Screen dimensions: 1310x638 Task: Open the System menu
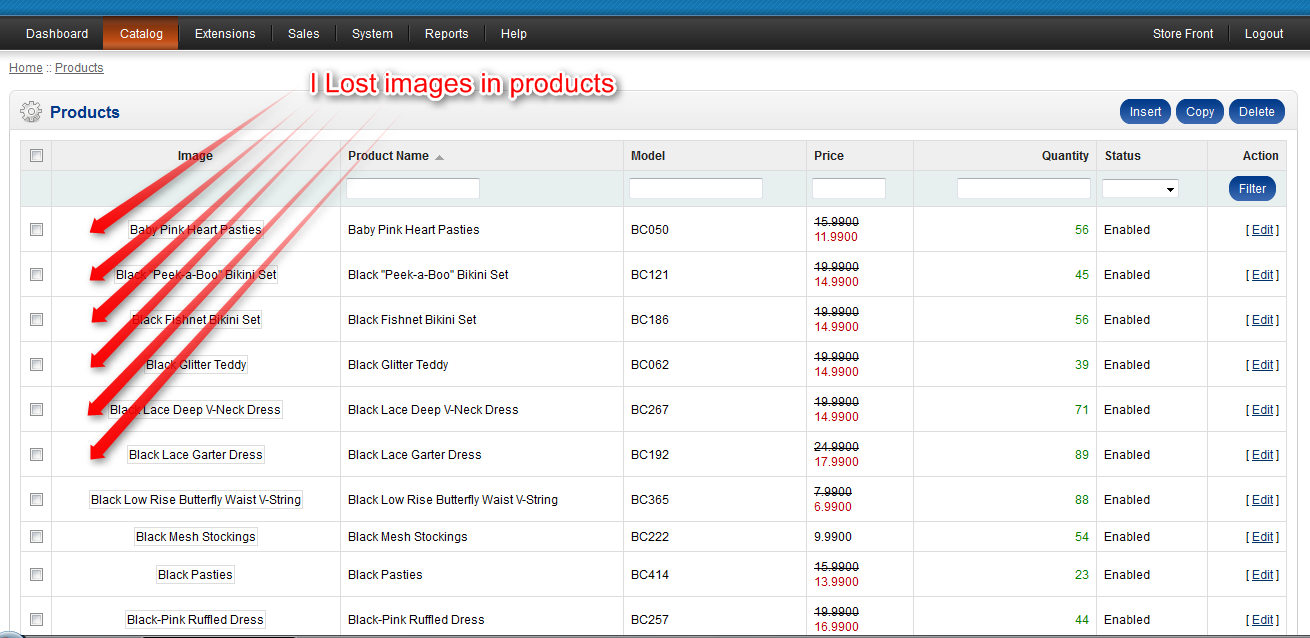tap(372, 33)
